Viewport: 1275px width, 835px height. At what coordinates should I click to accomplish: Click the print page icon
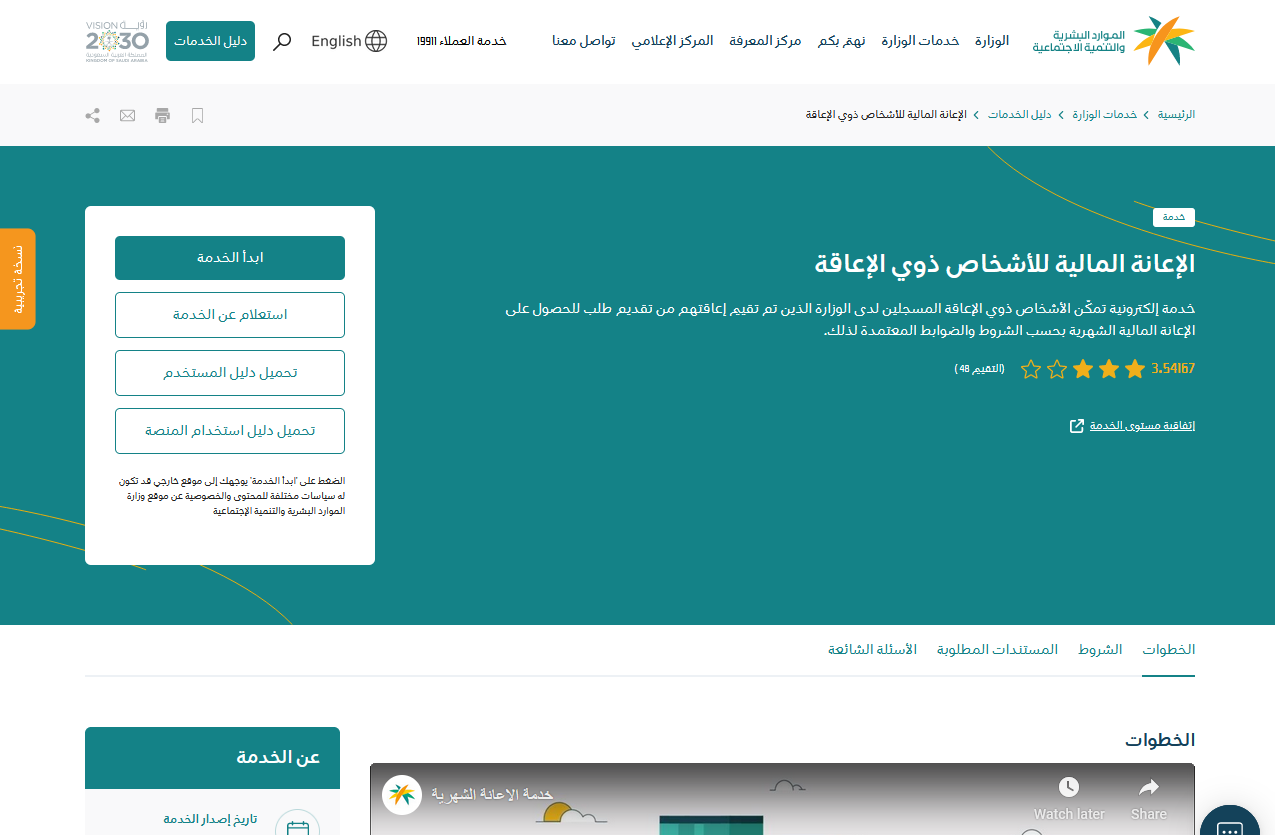162,115
